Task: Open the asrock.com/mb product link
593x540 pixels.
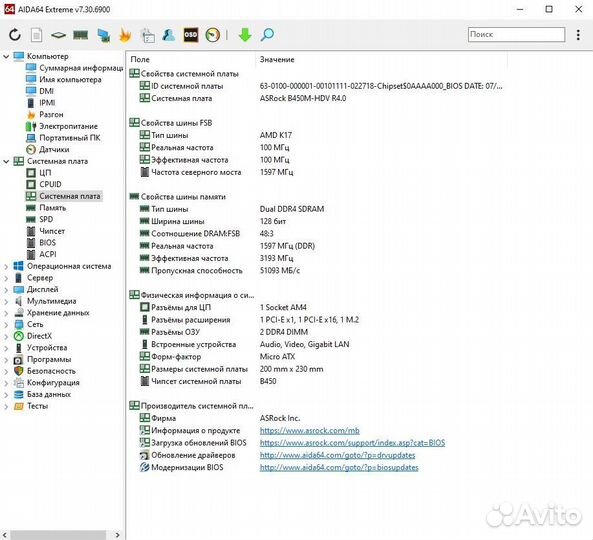Action: point(309,430)
